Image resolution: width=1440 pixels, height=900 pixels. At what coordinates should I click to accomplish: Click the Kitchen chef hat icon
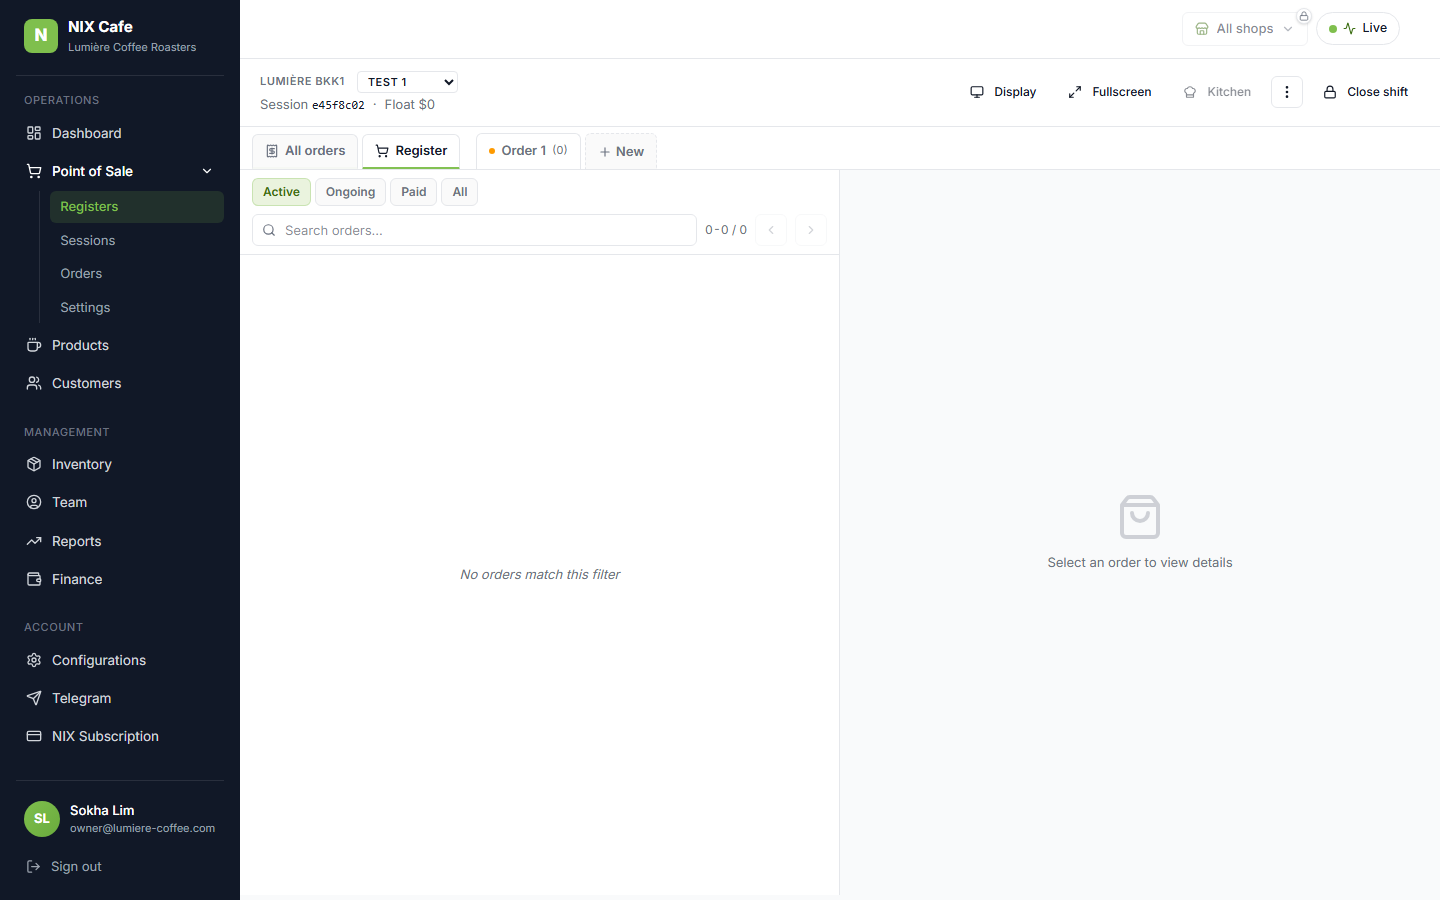point(1190,92)
